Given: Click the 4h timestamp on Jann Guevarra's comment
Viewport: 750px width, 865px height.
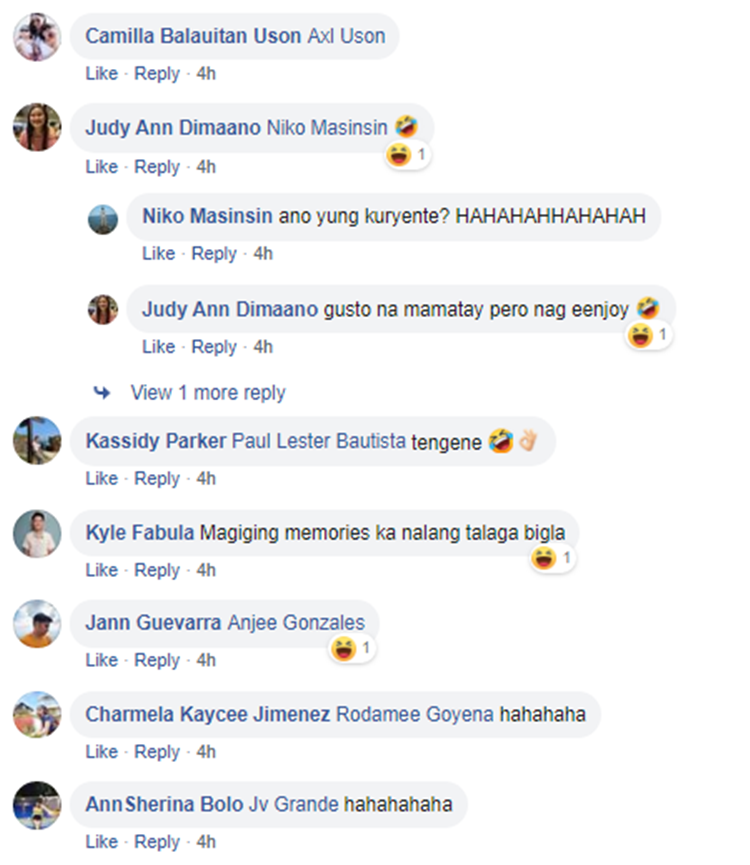Looking at the screenshot, I should tap(206, 660).
